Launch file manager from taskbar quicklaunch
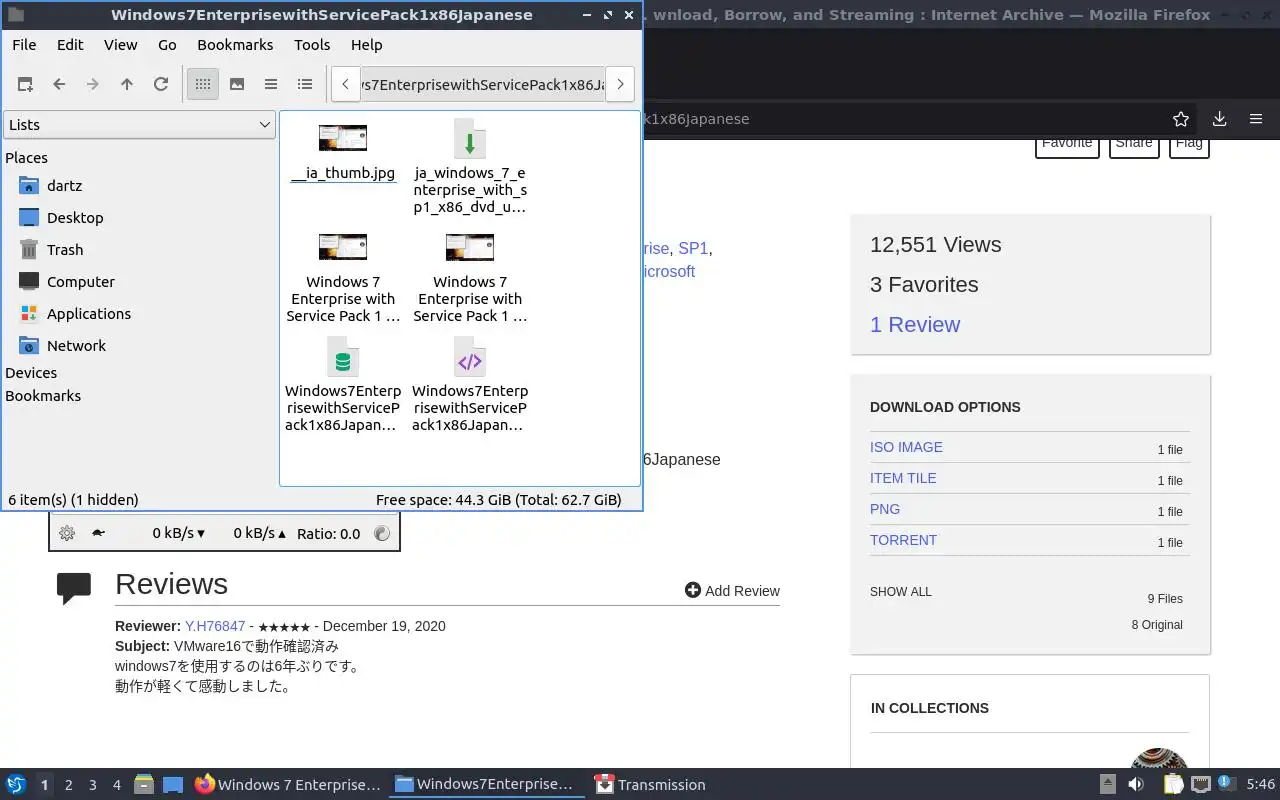1280x800 pixels. coord(144,785)
